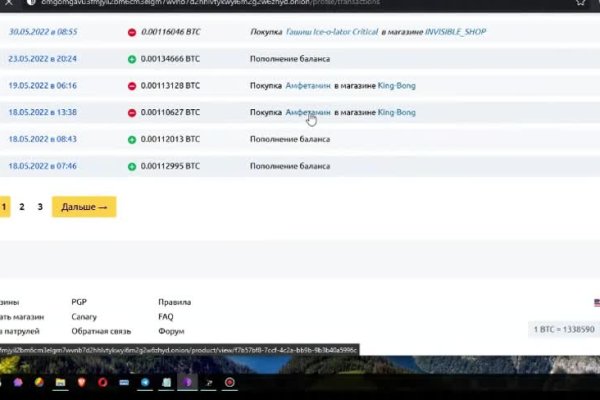Click the "1 BTC = 1338590" rate box

click(x=565, y=329)
